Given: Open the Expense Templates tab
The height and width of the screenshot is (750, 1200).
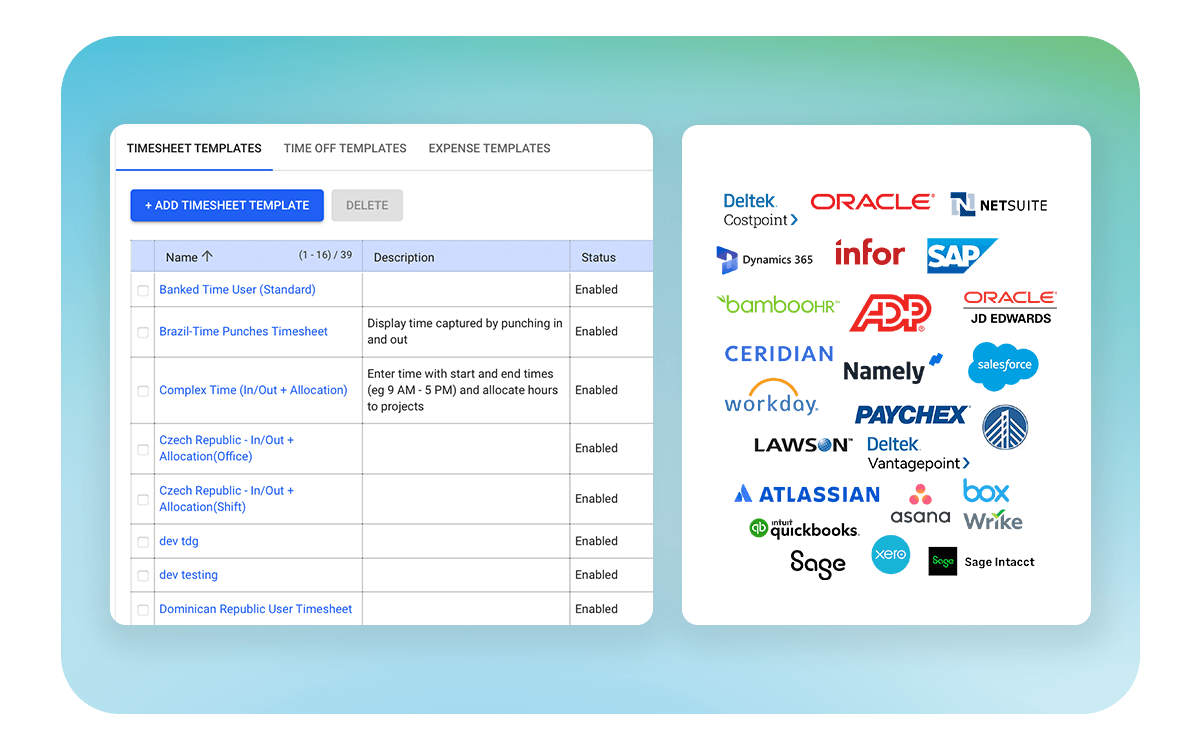Looking at the screenshot, I should point(489,148).
